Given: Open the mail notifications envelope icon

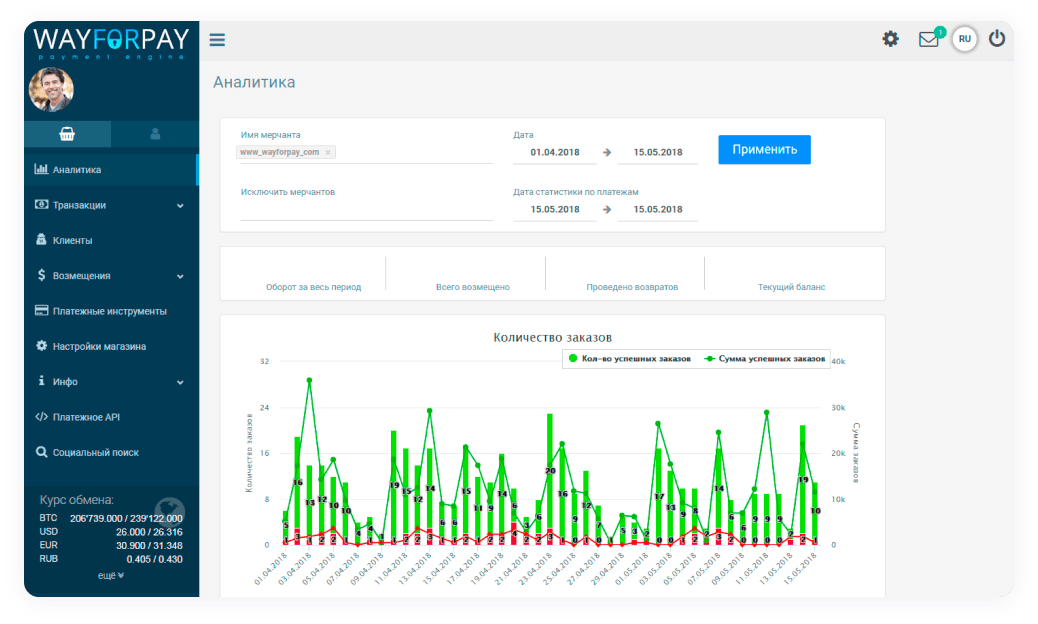Looking at the screenshot, I should (x=929, y=40).
